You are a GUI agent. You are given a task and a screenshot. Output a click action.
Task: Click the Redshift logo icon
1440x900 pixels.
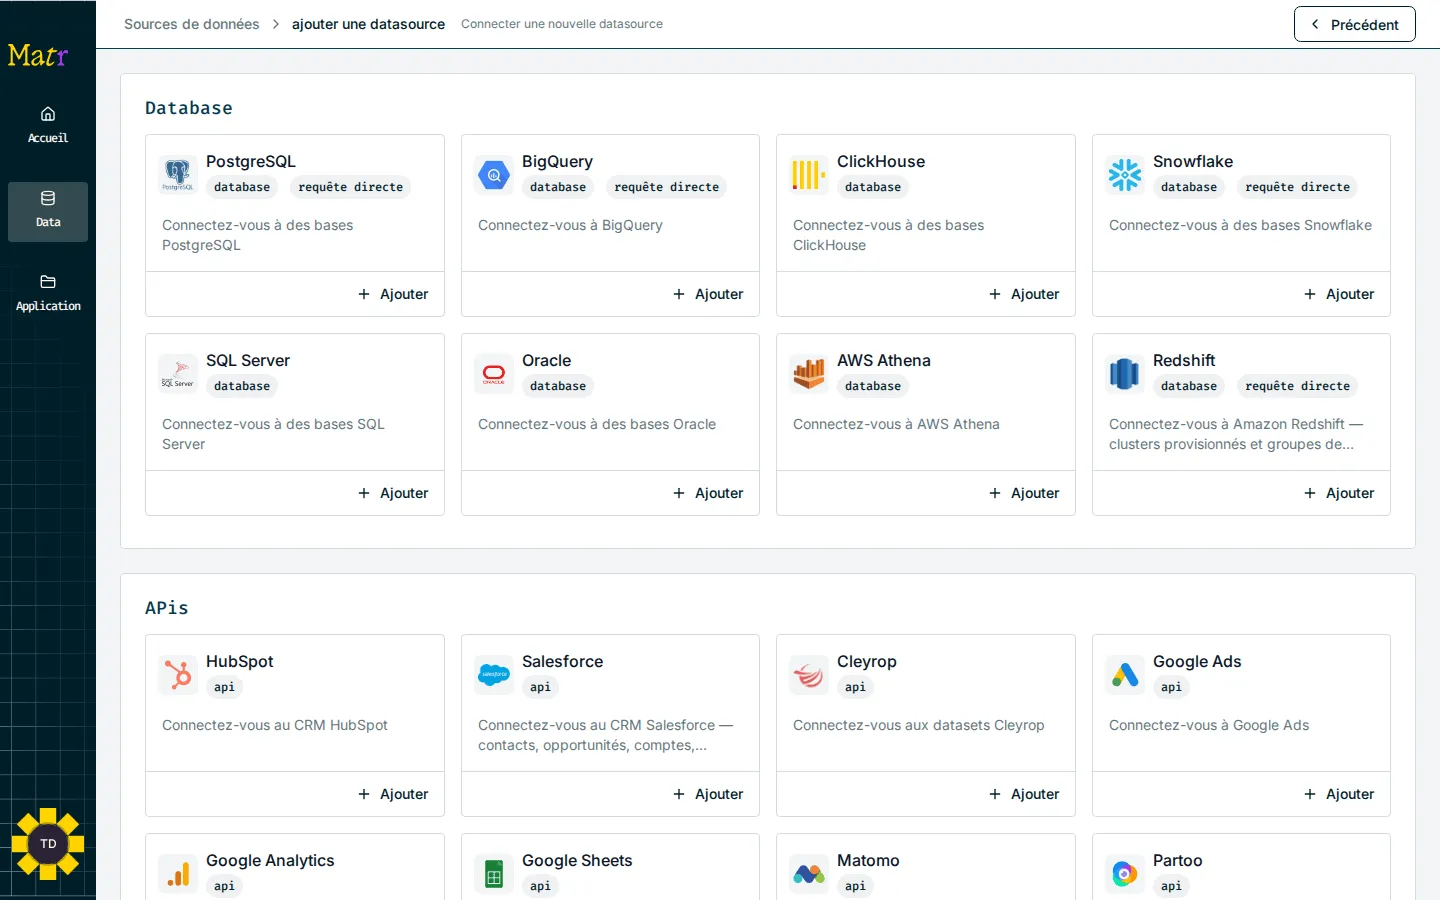pos(1125,374)
